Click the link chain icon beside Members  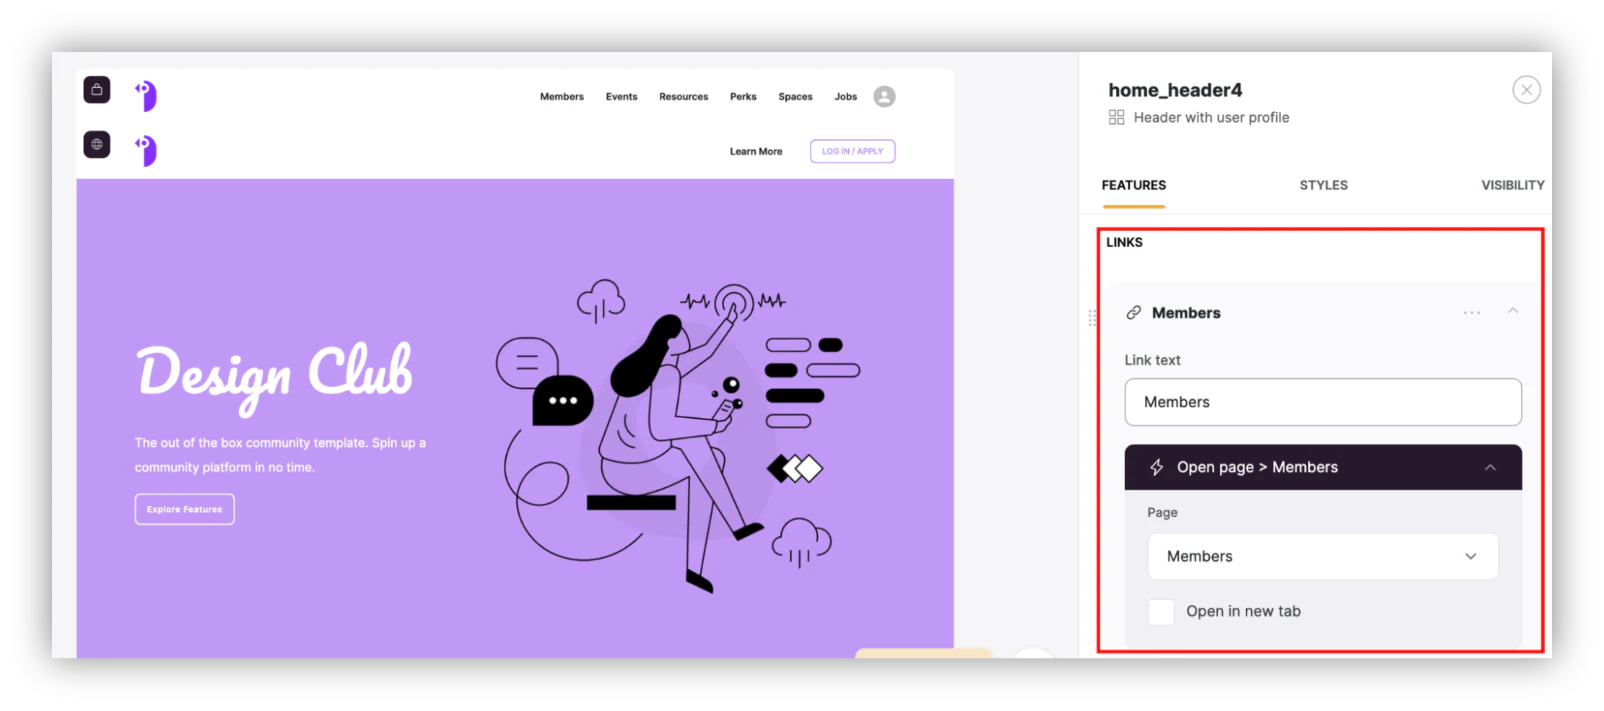pos(1134,313)
